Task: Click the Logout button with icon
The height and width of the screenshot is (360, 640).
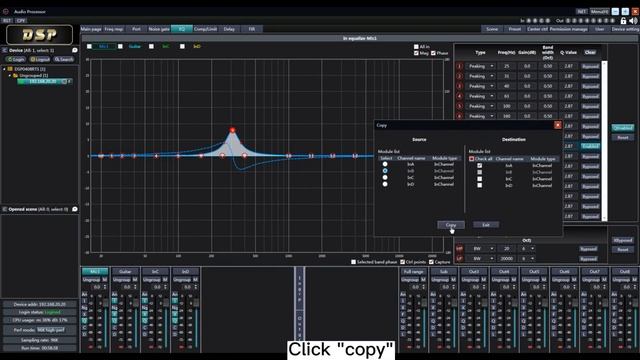Action: click(40, 60)
